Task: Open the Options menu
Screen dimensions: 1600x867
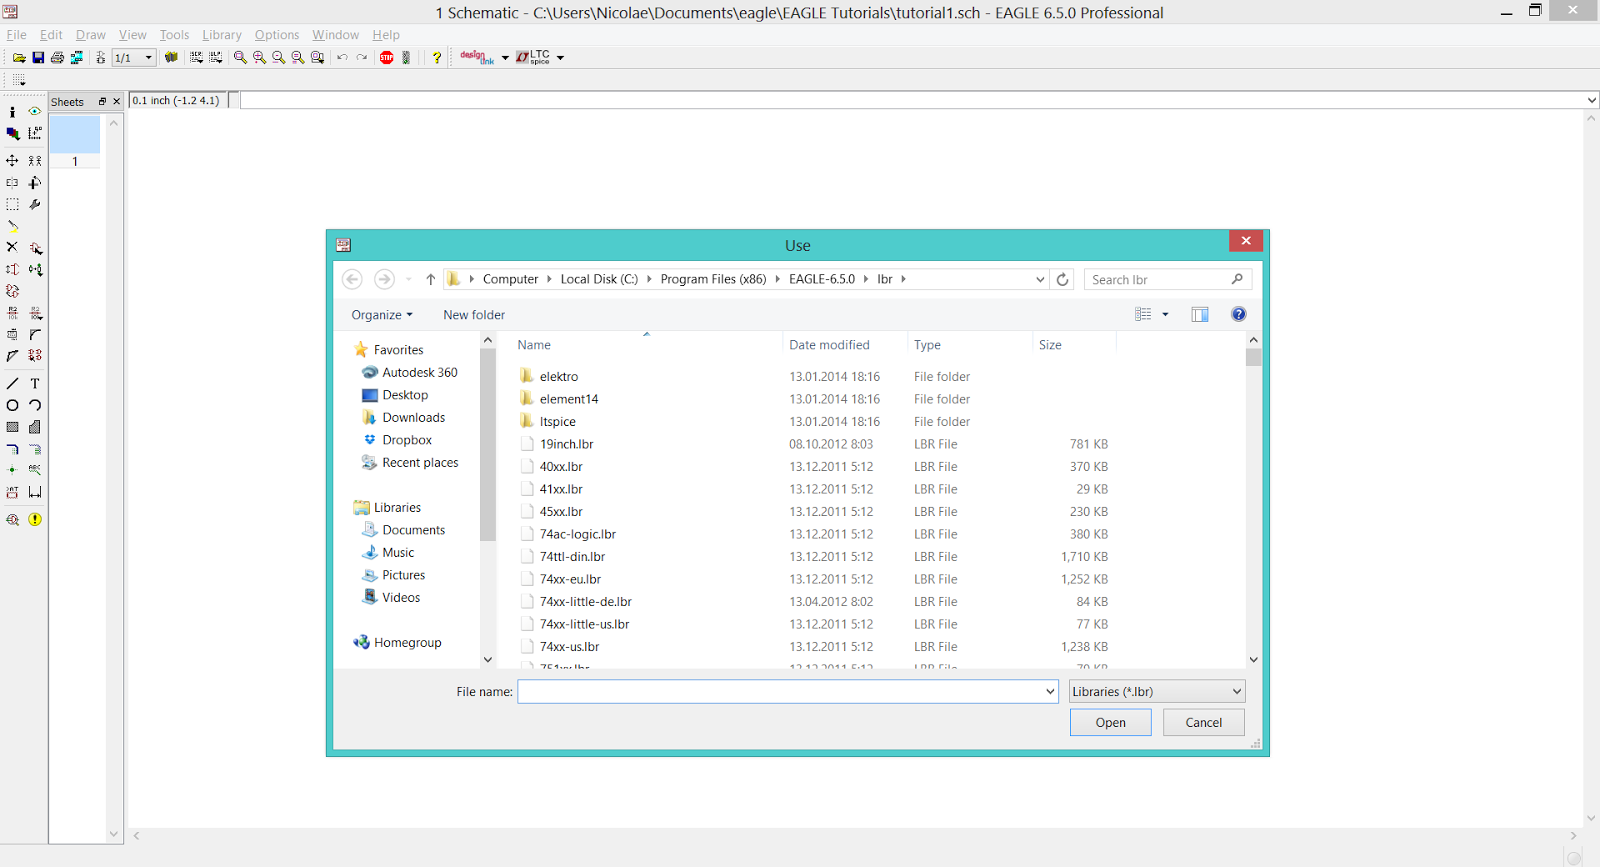Action: point(277,35)
